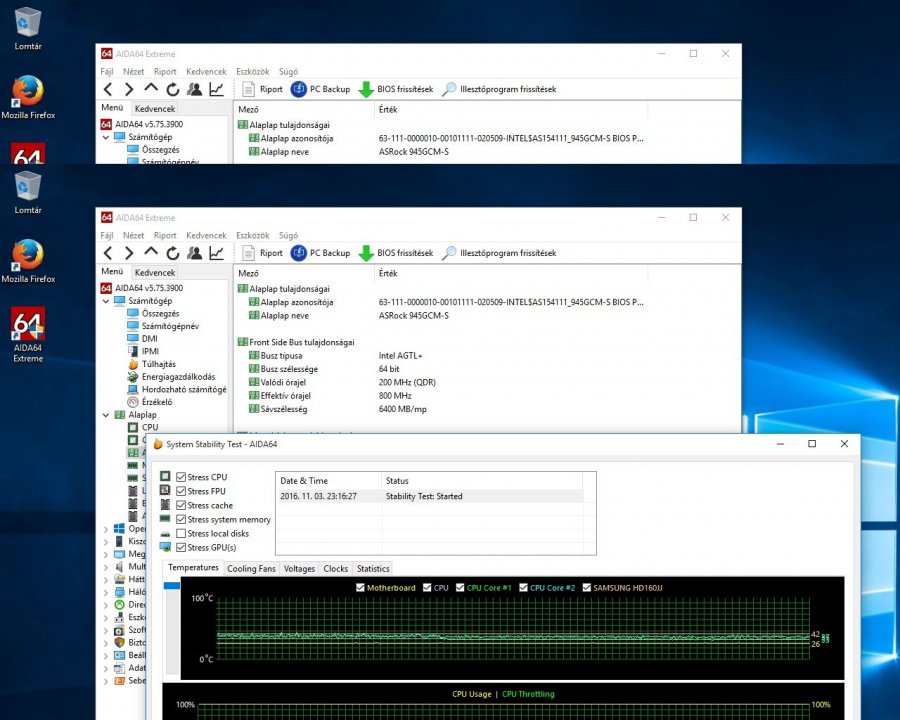The width and height of the screenshot is (900, 720).
Task: Collapse Számítógép node in the upper AIDA64 tree
Action: (x=106, y=137)
